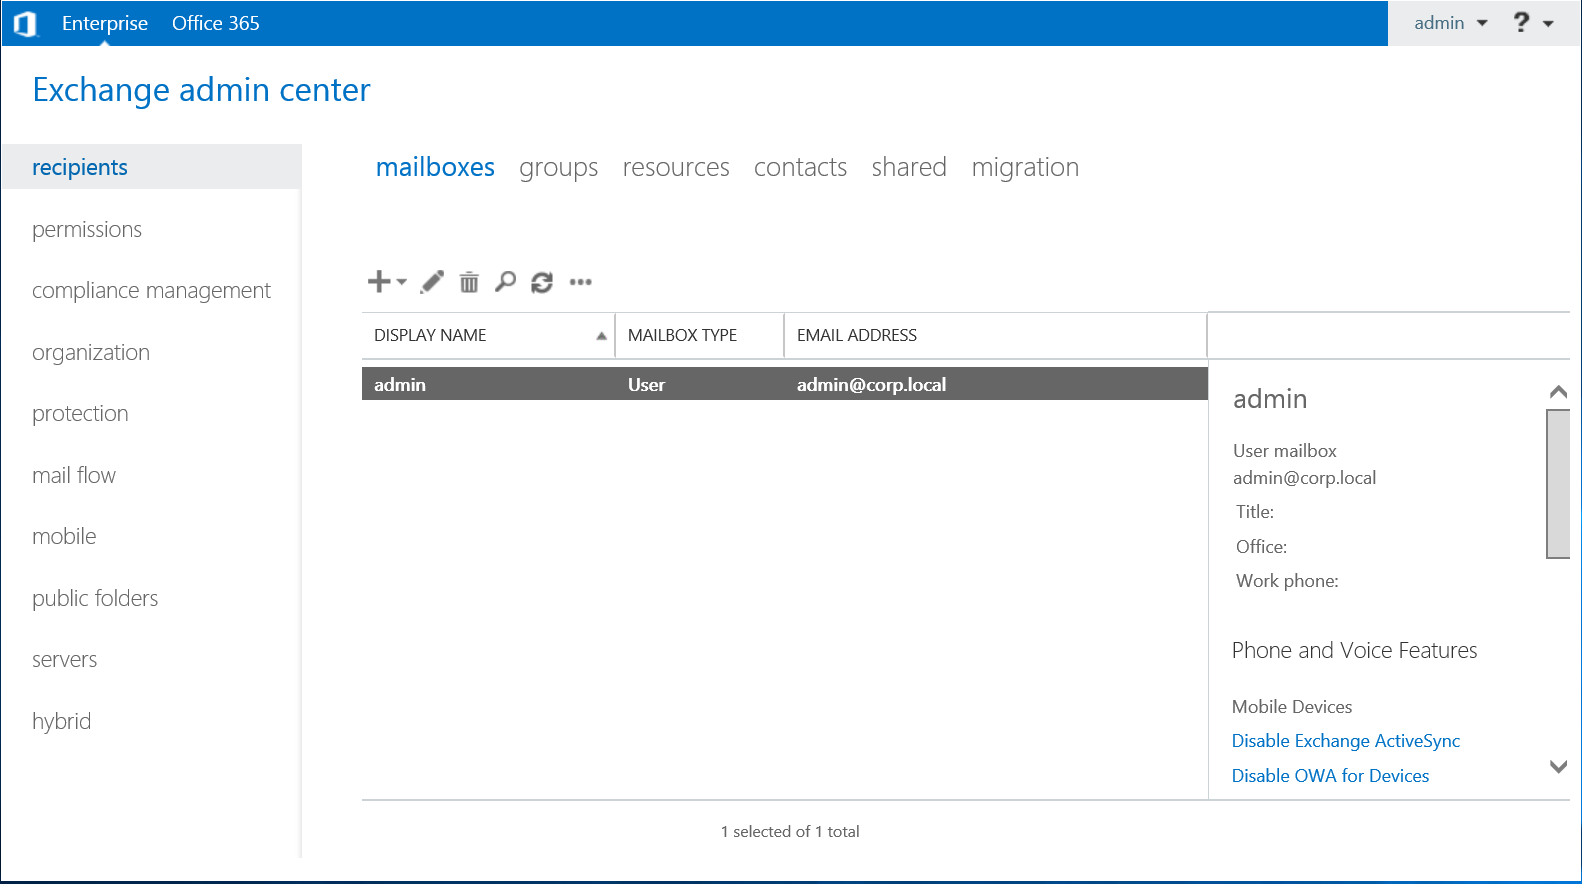This screenshot has height=884, width=1582.
Task: Open search with magnifier icon
Action: pyautogui.click(x=506, y=282)
